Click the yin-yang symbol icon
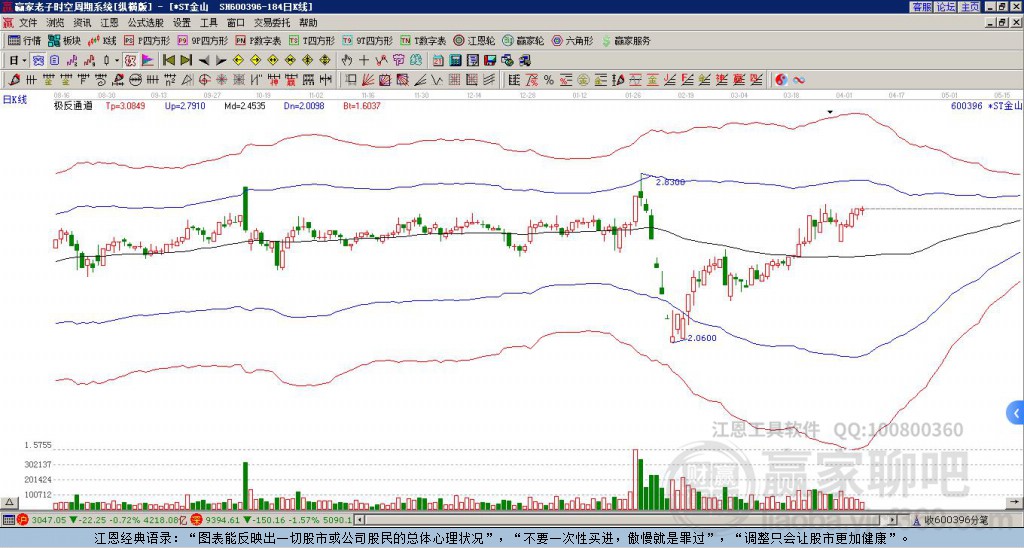 [x=781, y=80]
